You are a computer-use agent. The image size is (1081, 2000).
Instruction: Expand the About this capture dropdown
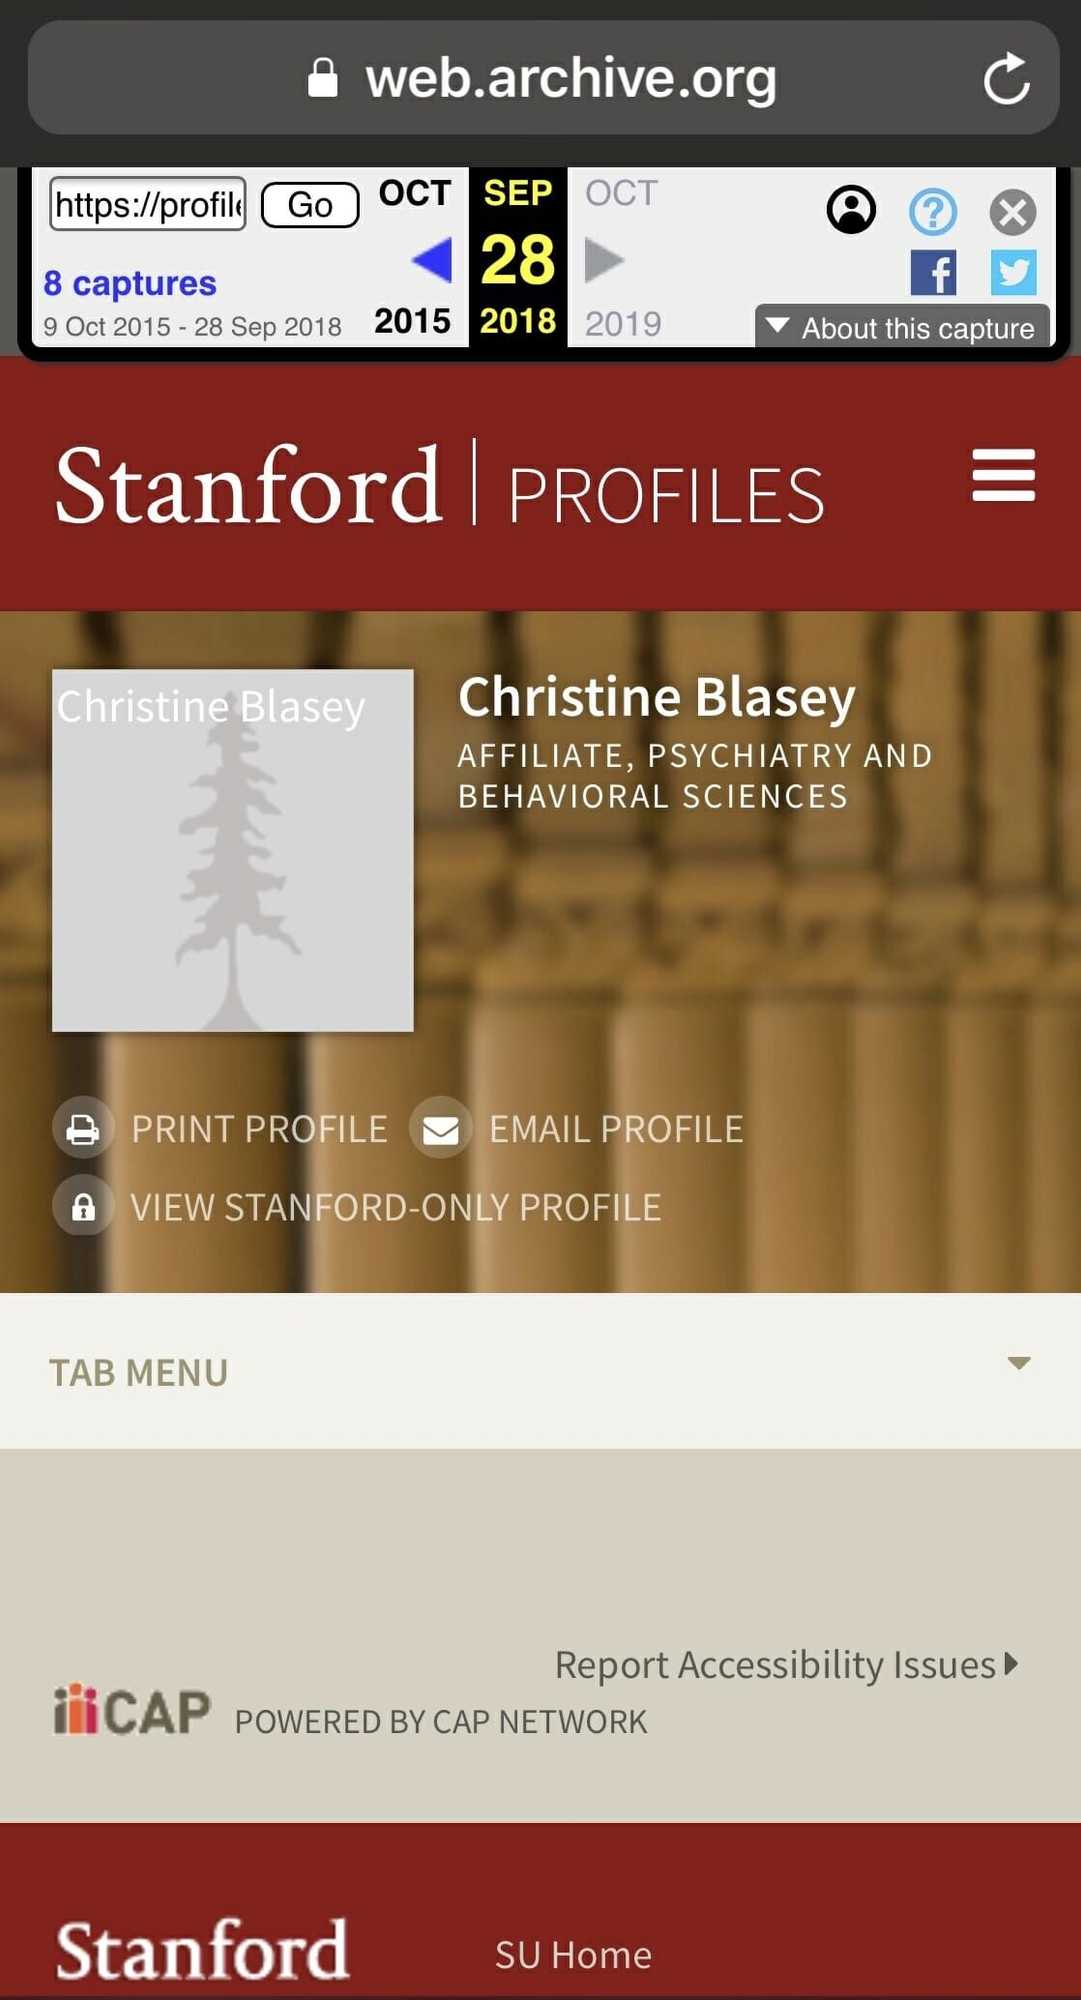[902, 328]
